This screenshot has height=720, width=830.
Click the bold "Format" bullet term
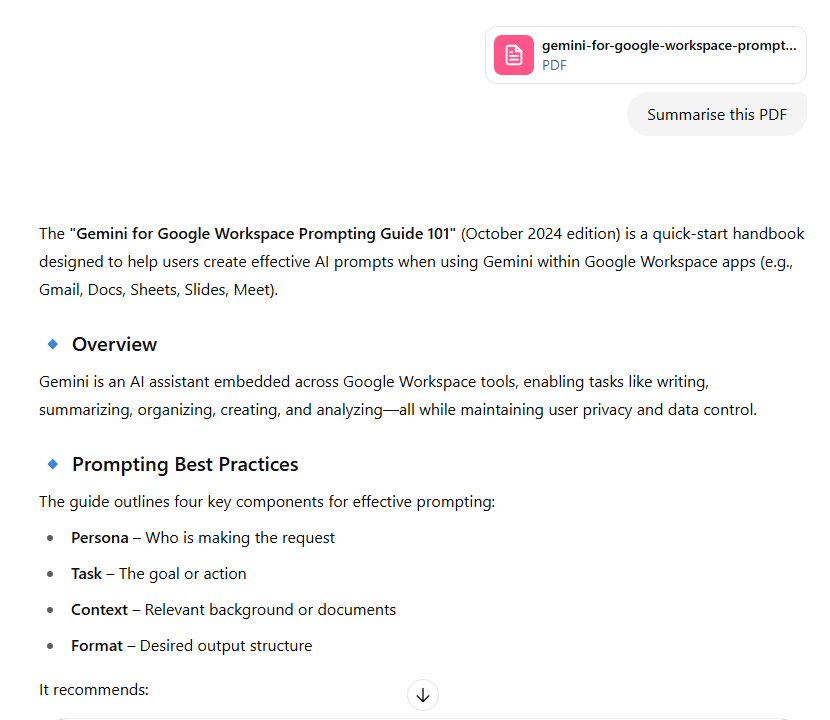click(x=96, y=646)
